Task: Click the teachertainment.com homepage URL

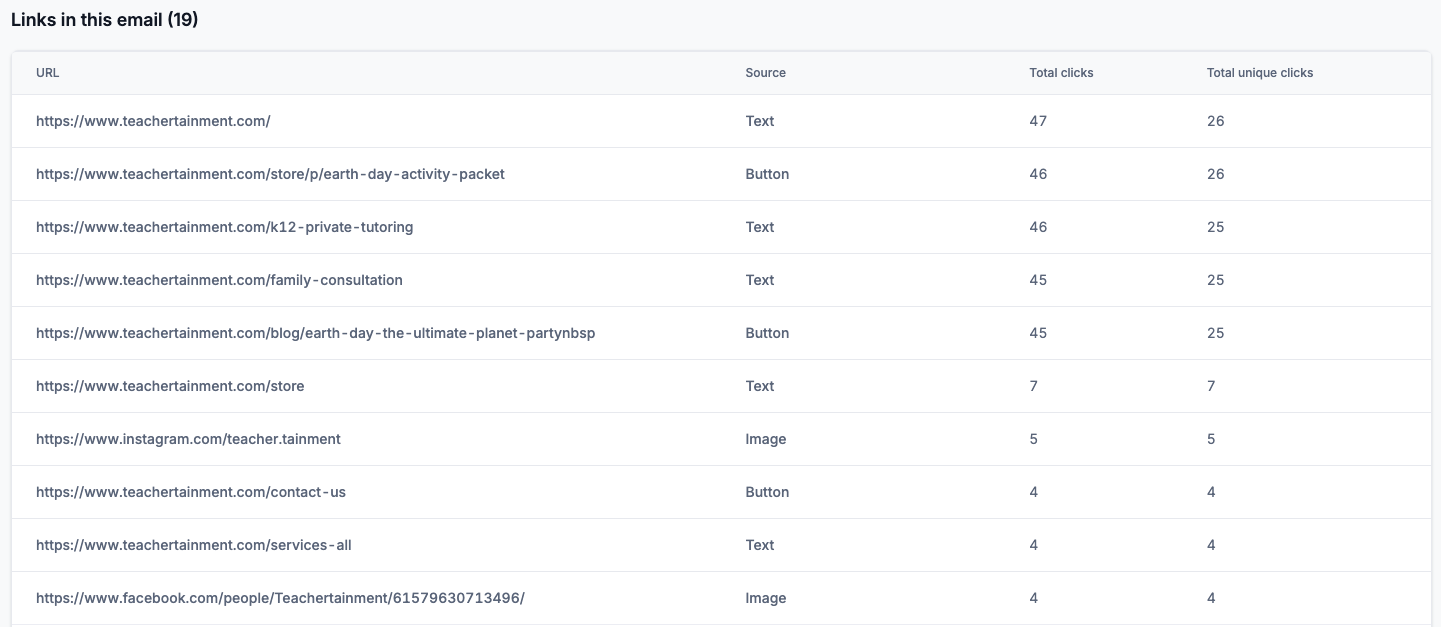Action: point(153,121)
